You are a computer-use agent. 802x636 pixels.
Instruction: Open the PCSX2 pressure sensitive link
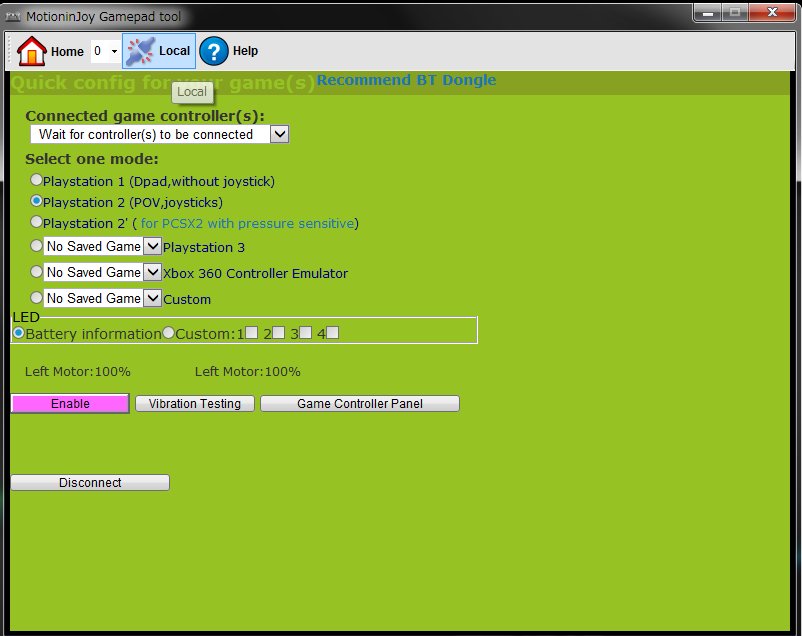pyautogui.click(x=248, y=224)
